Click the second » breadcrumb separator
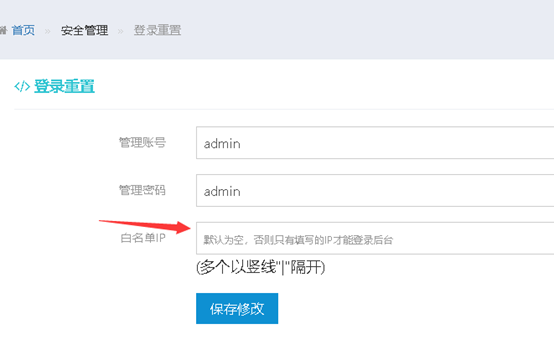Screen dimensions: 554x360 (x=120, y=31)
